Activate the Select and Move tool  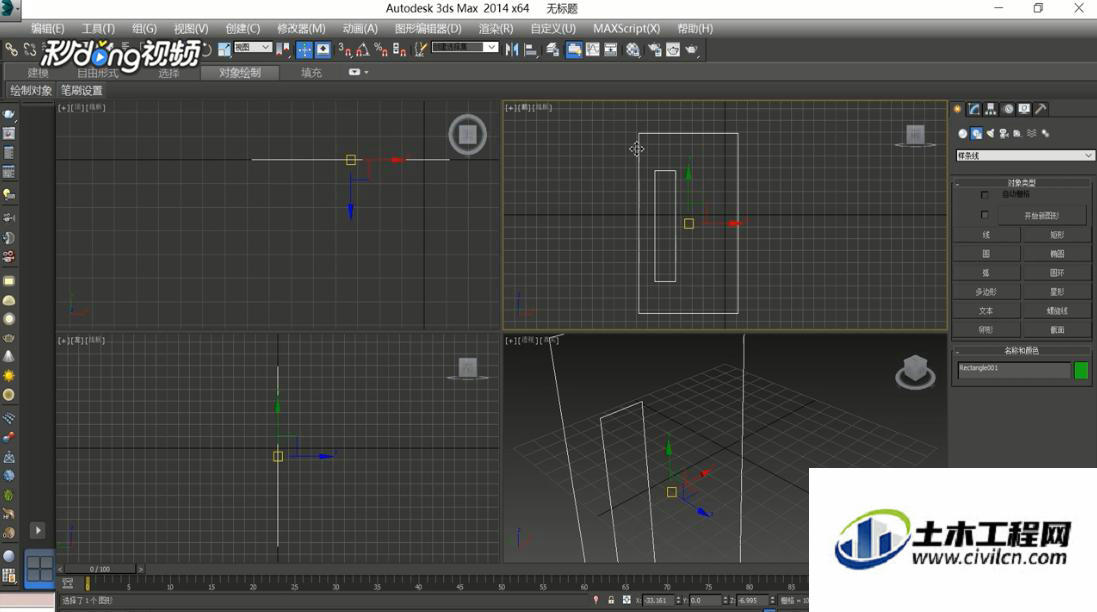click(x=304, y=49)
